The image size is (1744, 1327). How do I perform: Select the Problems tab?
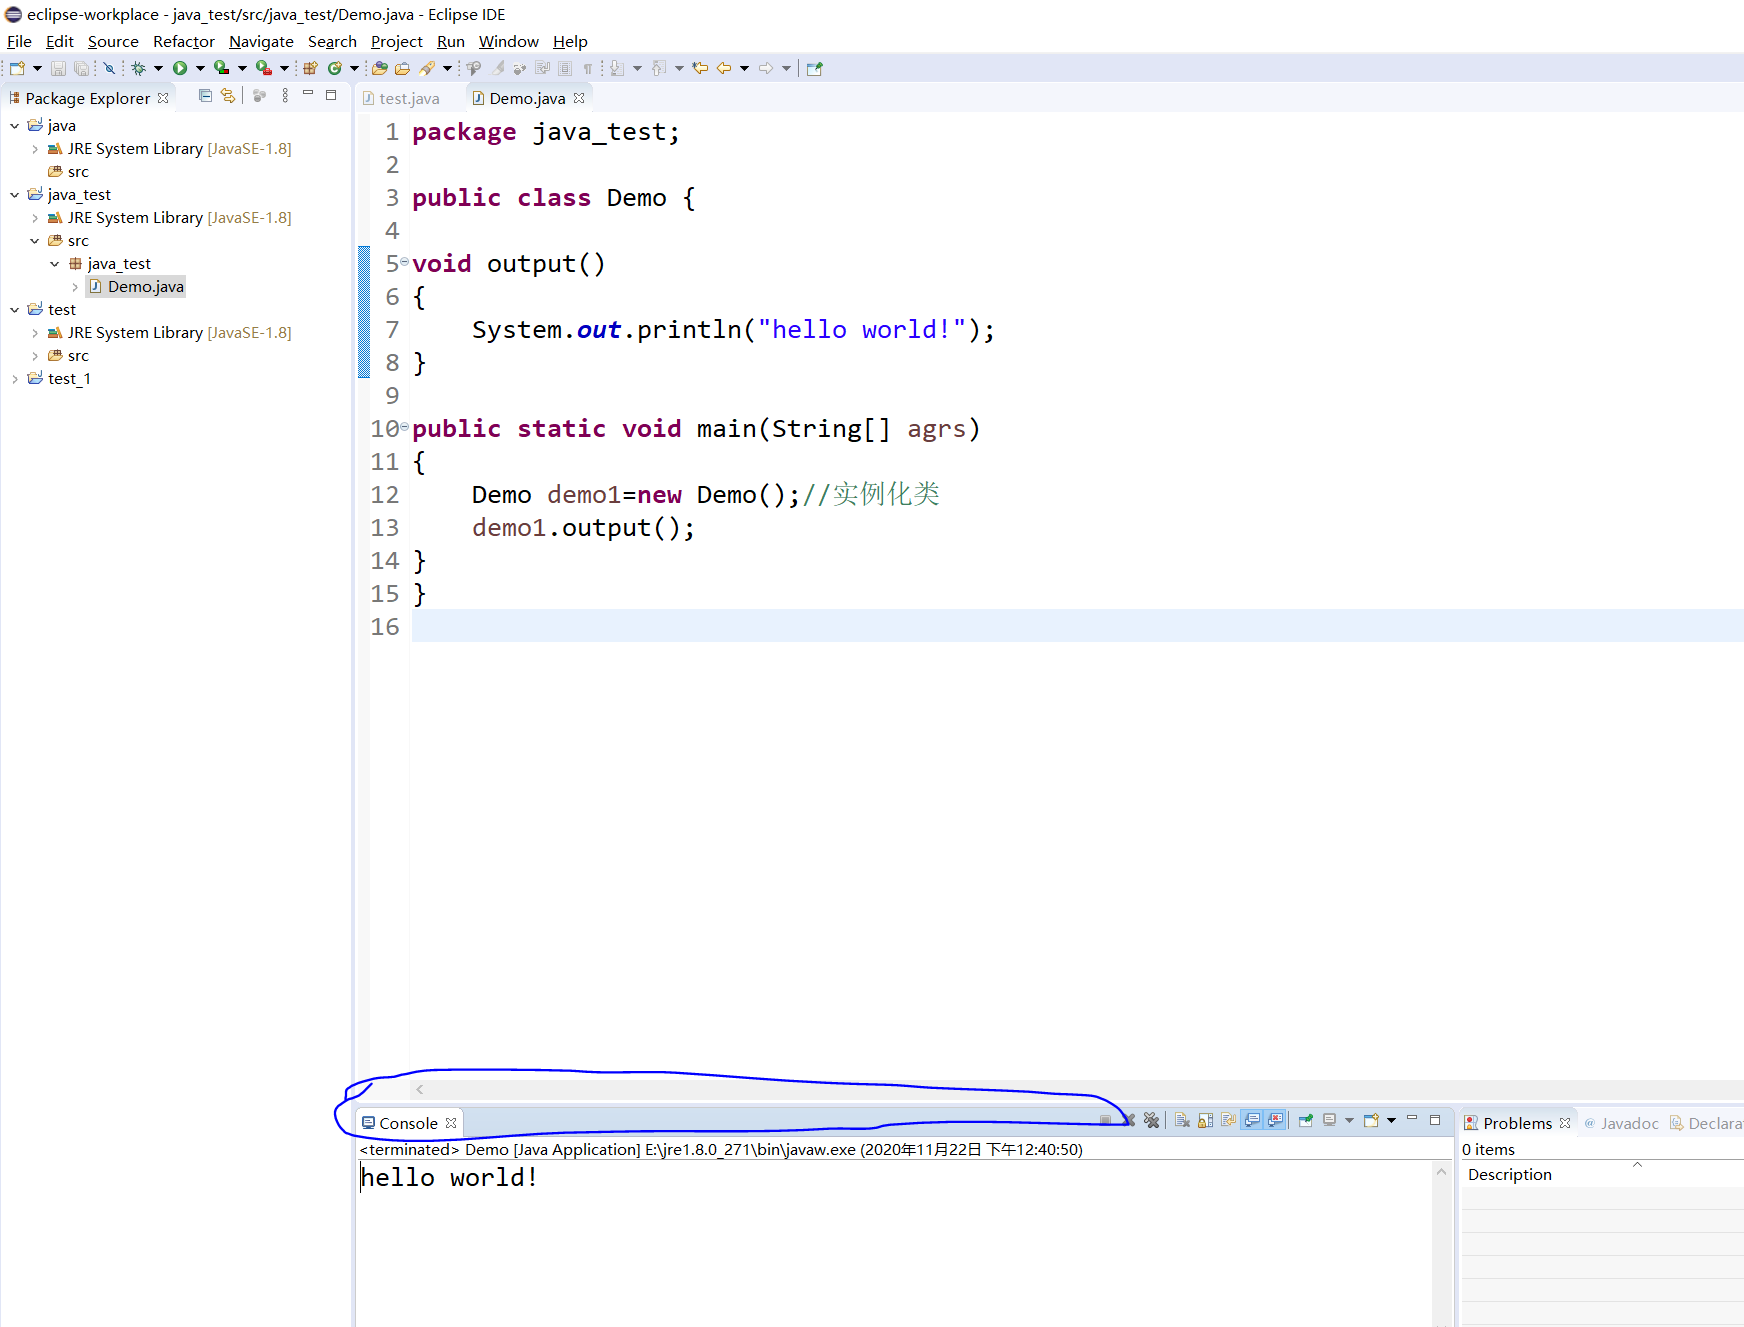click(1517, 1123)
